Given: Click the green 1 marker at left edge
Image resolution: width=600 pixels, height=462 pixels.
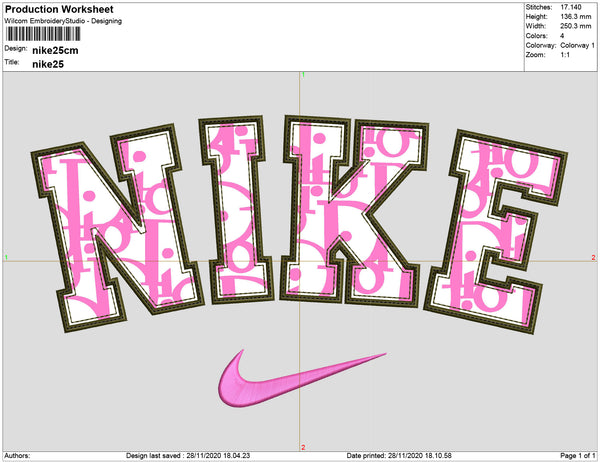Looking at the screenshot, I should click(x=7, y=257).
